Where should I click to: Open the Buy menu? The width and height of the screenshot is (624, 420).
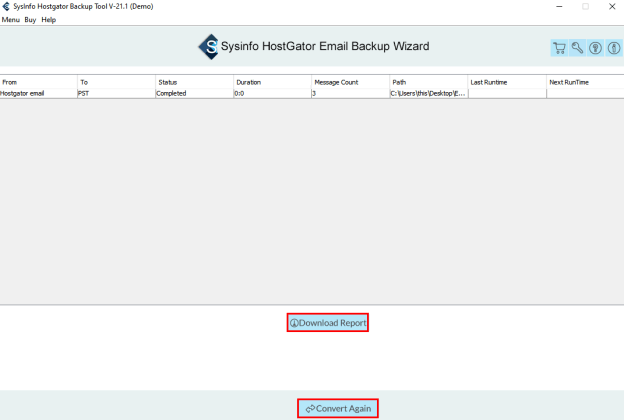[31, 20]
